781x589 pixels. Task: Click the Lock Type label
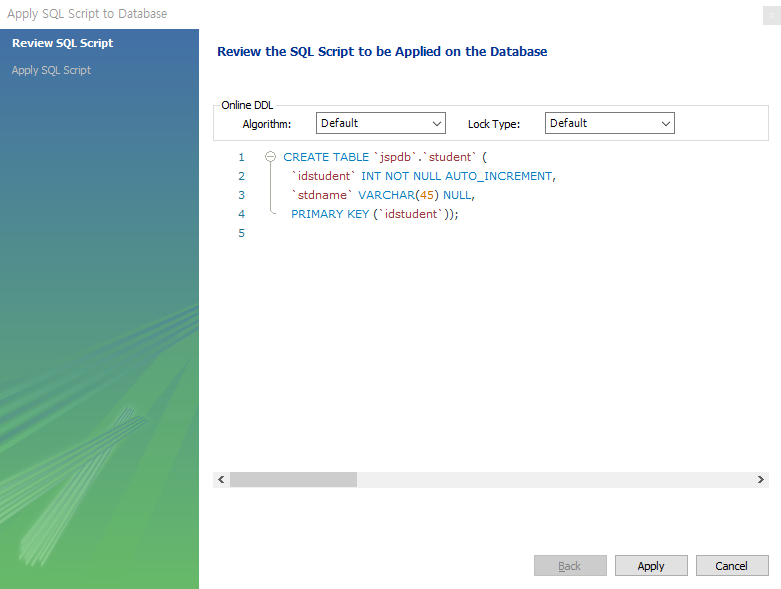tap(494, 124)
